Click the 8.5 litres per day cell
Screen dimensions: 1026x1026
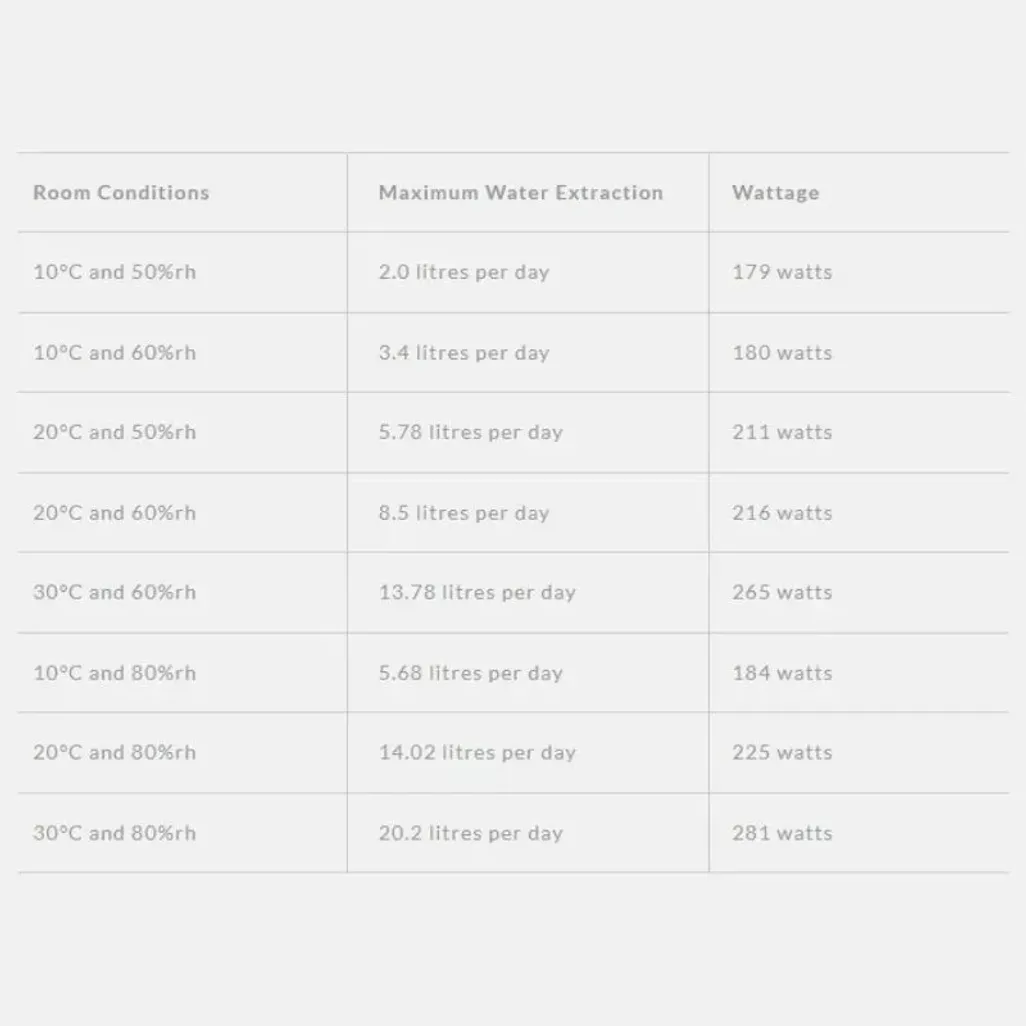464,513
